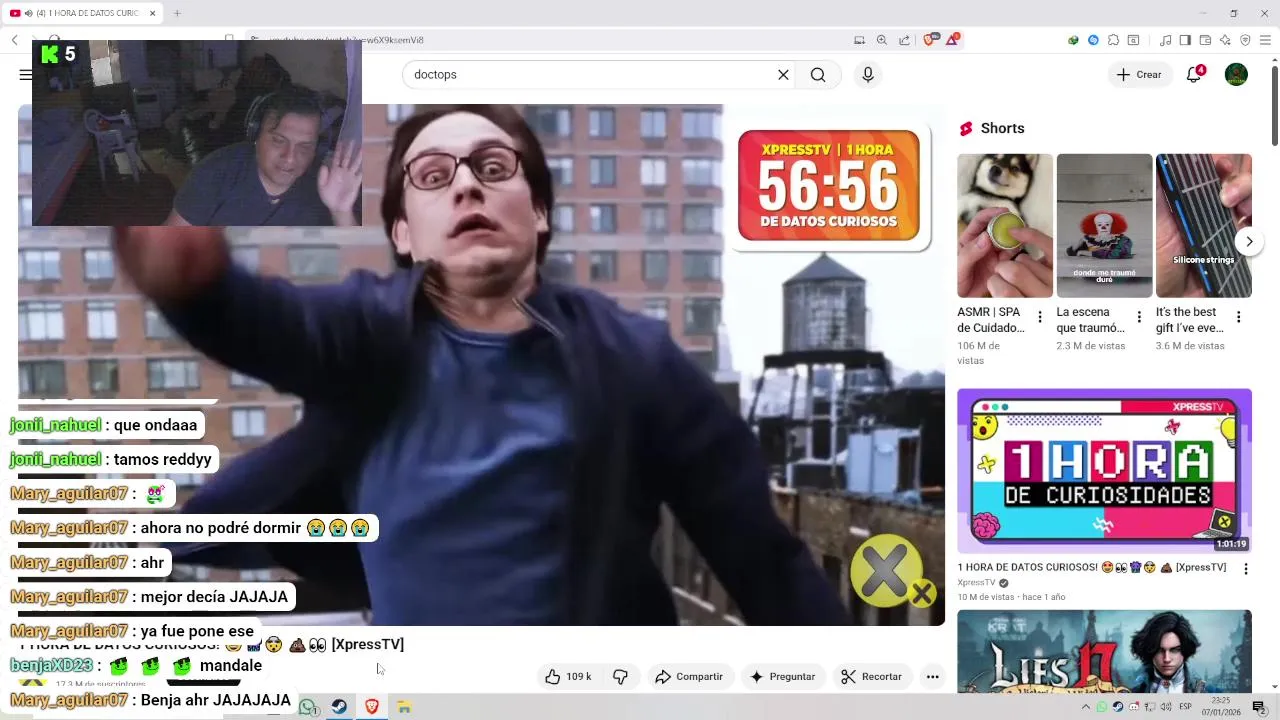This screenshot has height=720, width=1280.
Task: Open 'Silicone strings' short thumbnail
Action: pos(1204,226)
